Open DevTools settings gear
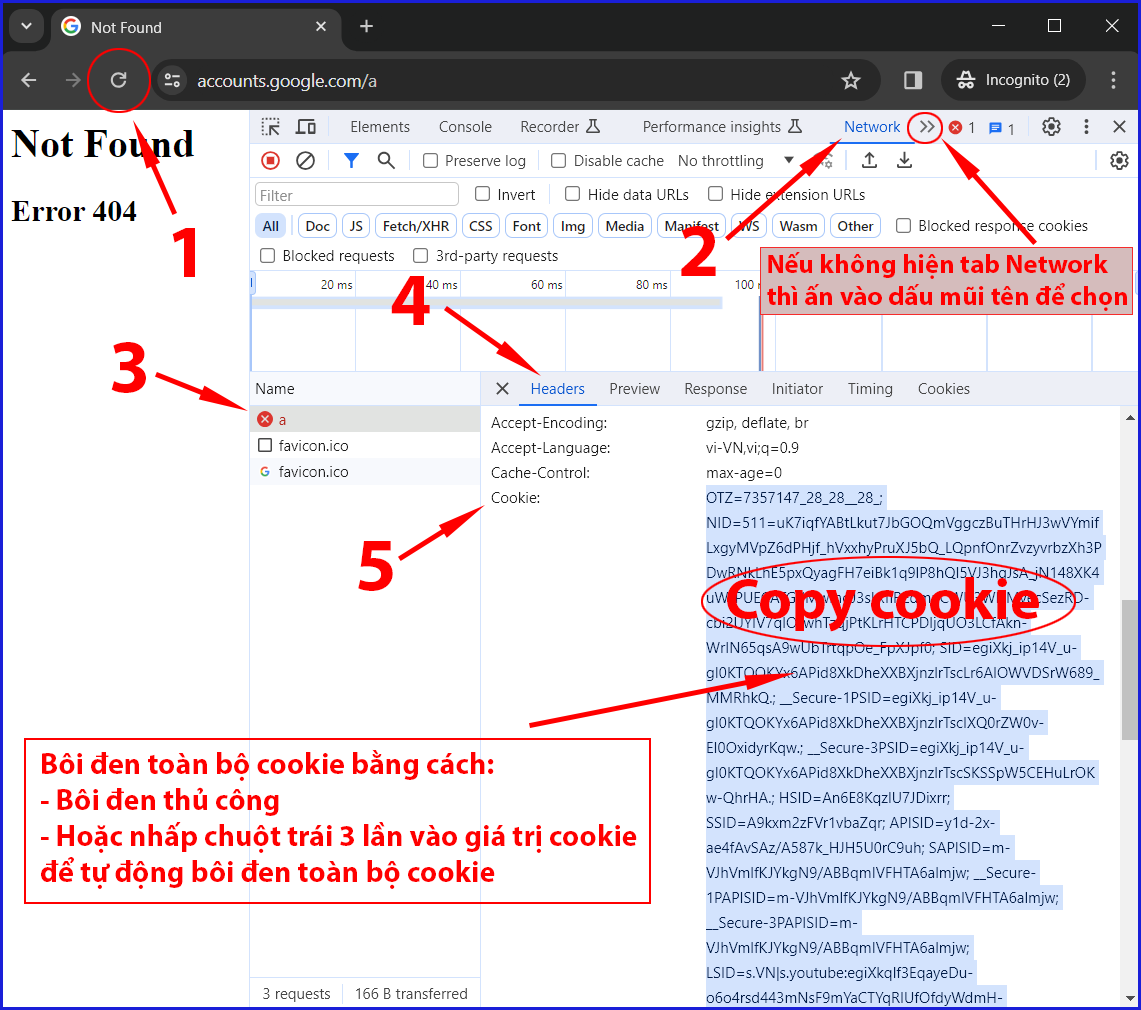The width and height of the screenshot is (1141, 1010). [1051, 127]
